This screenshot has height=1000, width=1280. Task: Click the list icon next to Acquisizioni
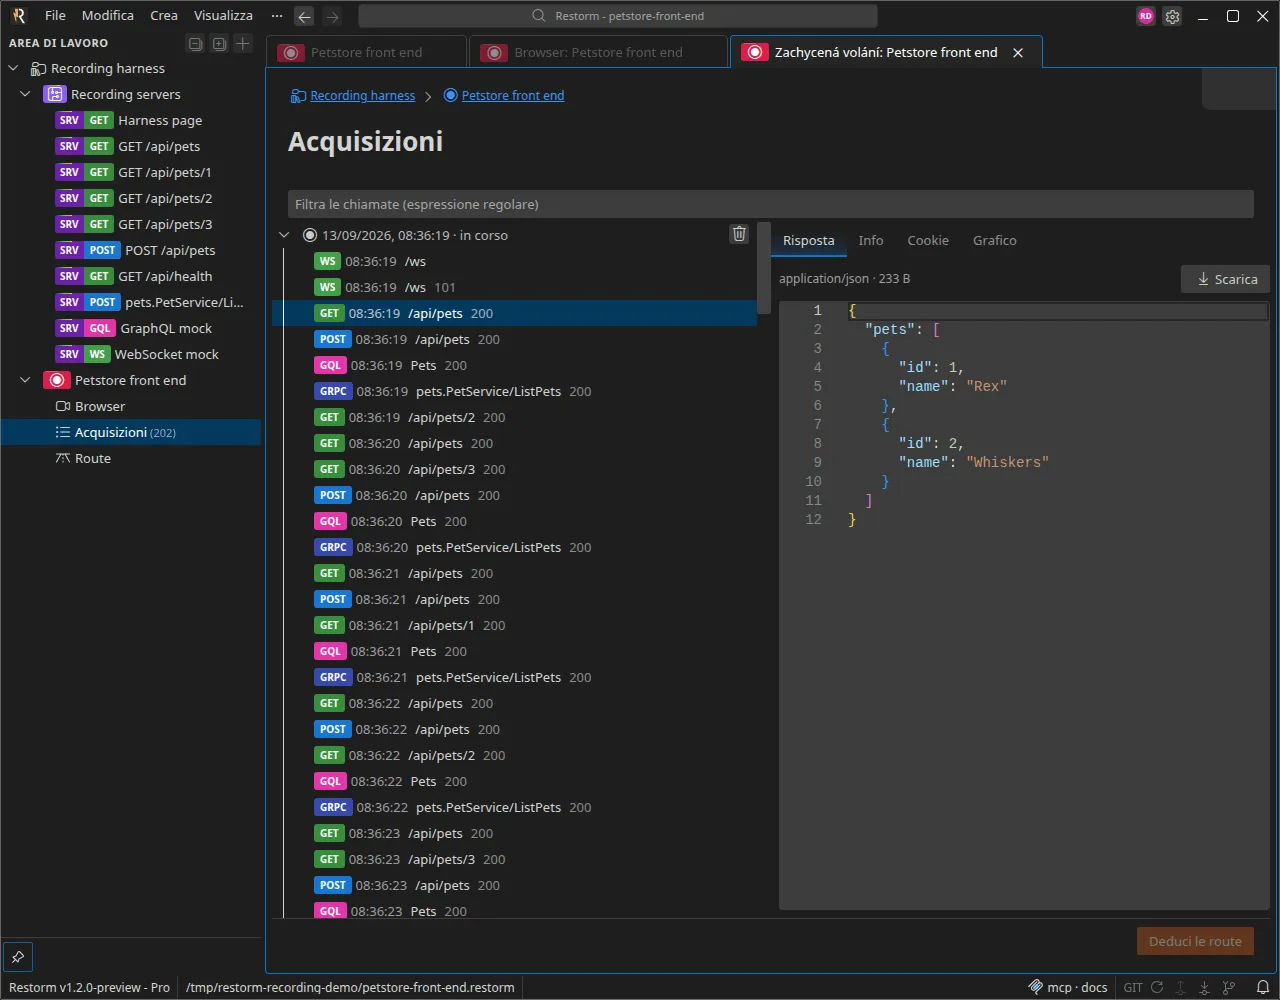[x=63, y=433]
